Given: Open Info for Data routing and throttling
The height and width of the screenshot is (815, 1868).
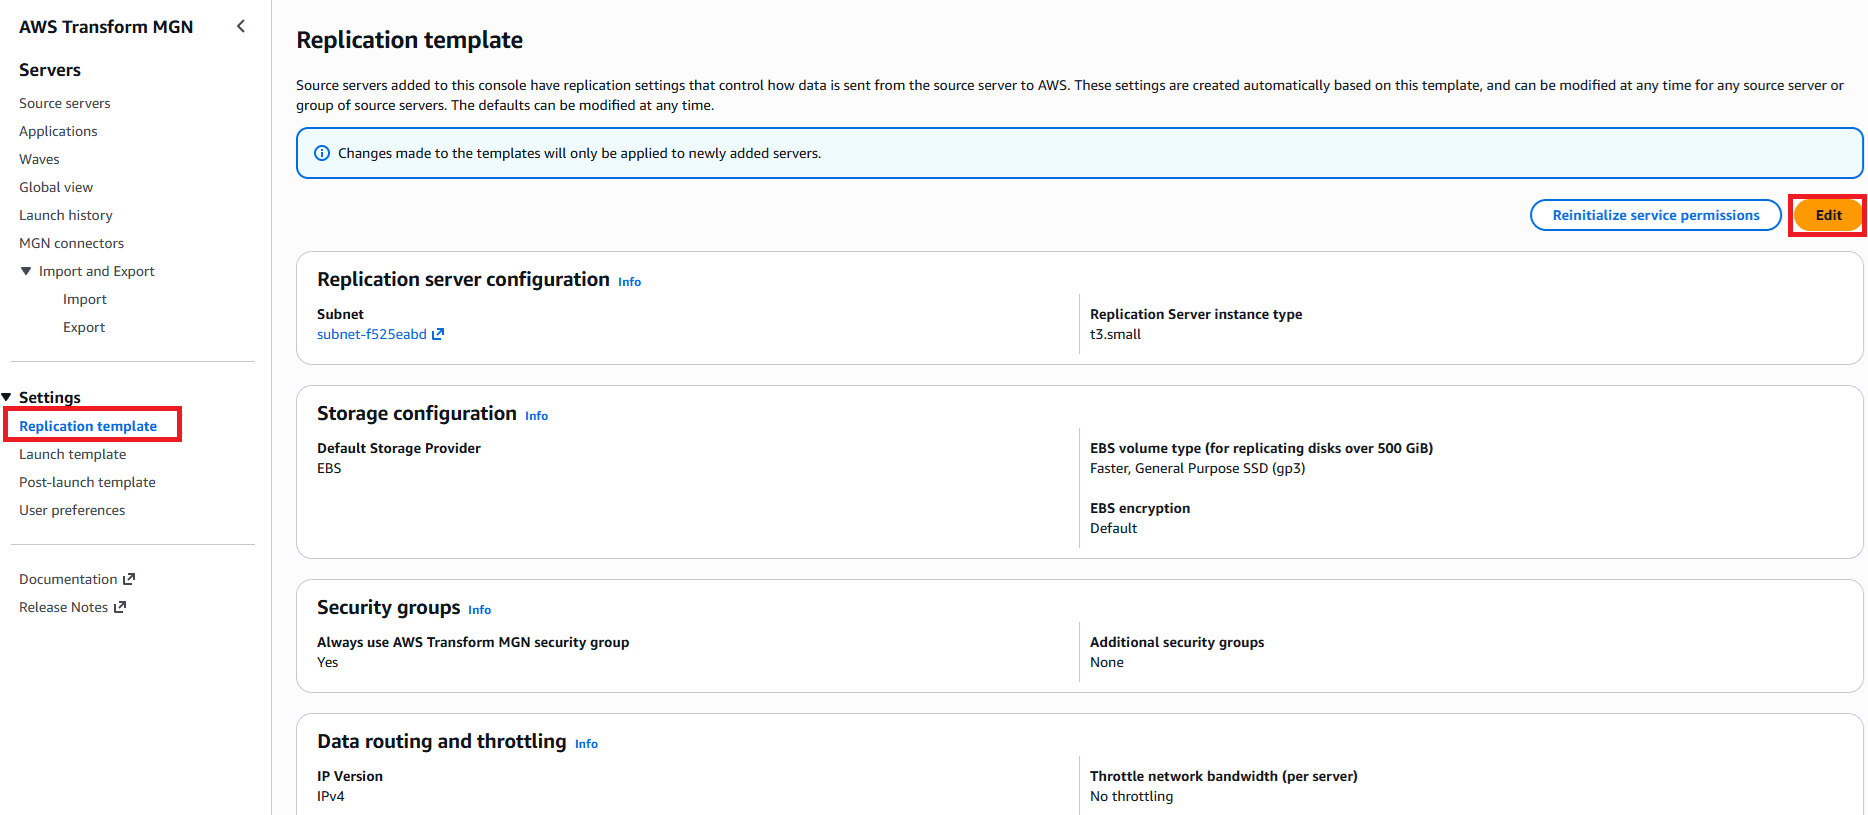Looking at the screenshot, I should pos(587,744).
